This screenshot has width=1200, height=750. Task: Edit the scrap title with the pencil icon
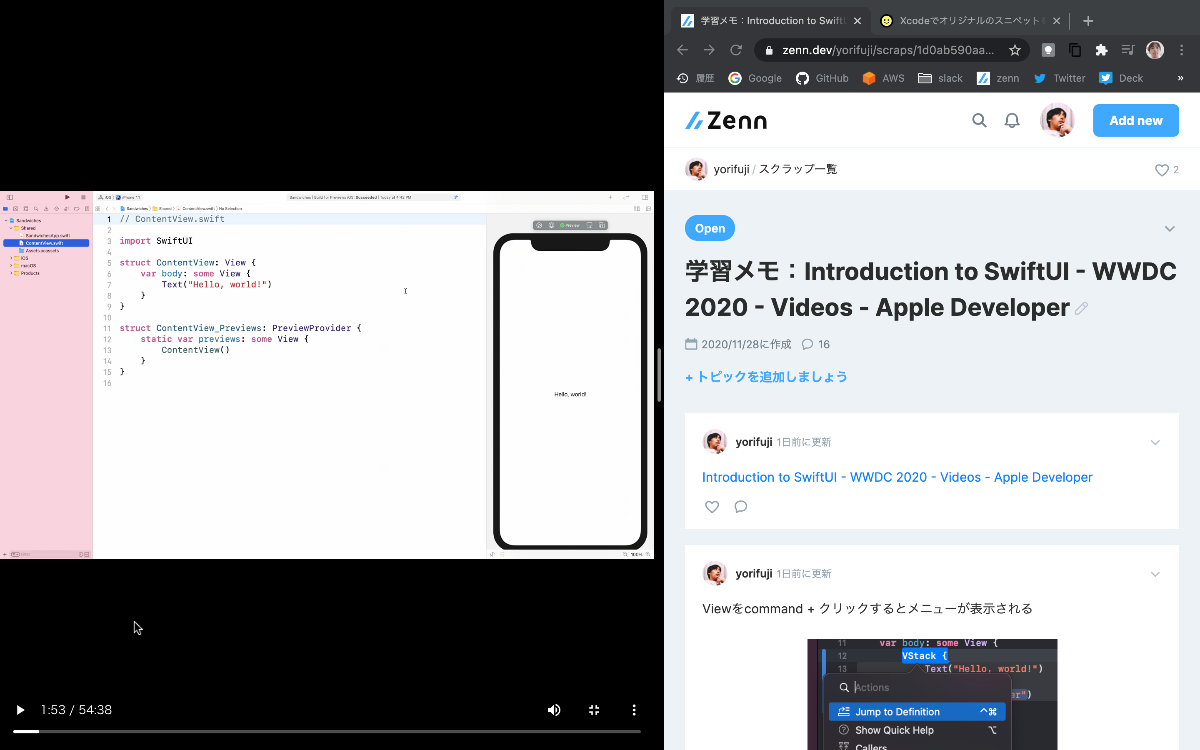click(1081, 309)
